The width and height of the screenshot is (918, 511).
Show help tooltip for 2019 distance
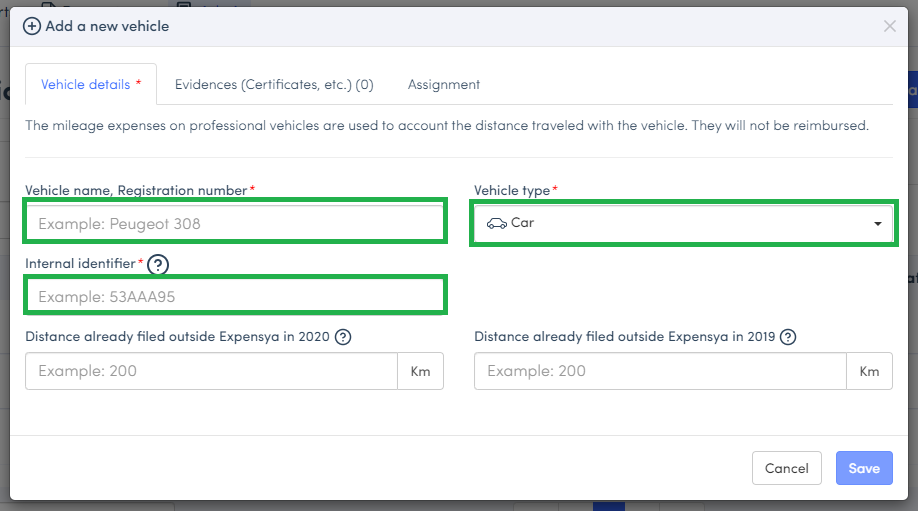(x=788, y=337)
